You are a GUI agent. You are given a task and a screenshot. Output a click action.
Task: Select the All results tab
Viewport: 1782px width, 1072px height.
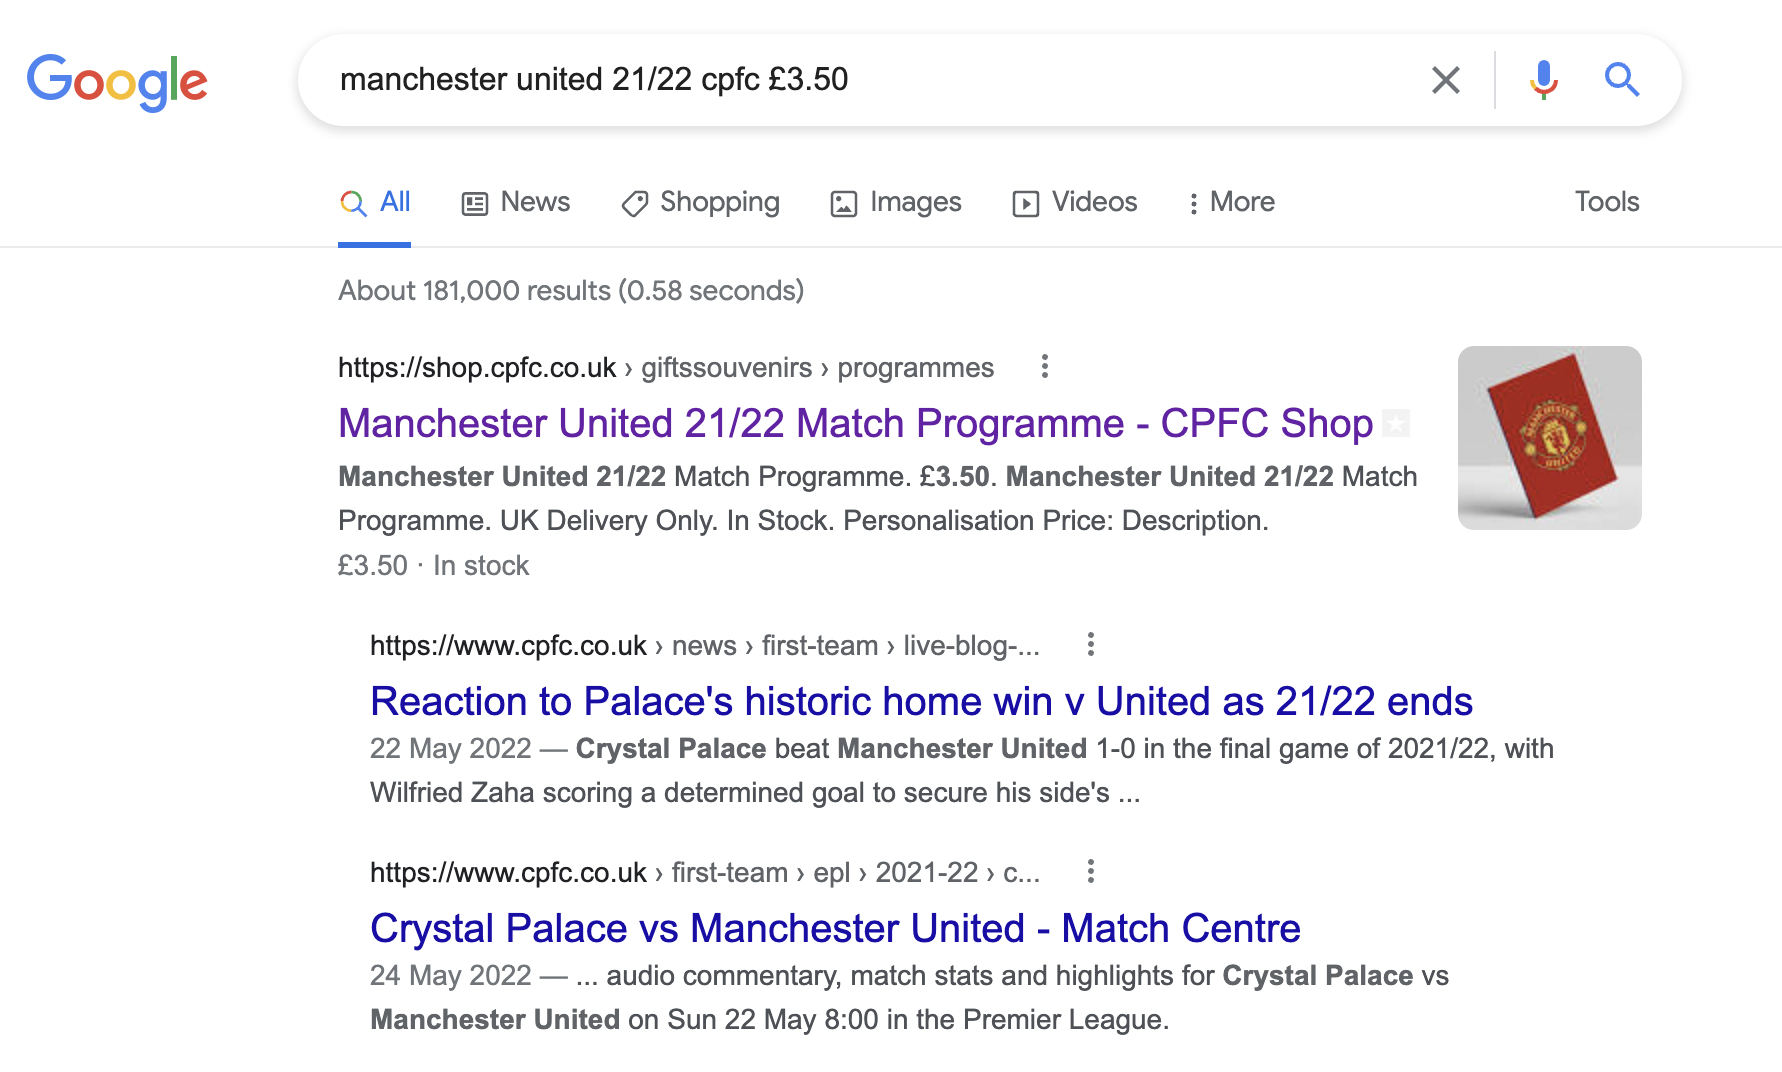376,203
